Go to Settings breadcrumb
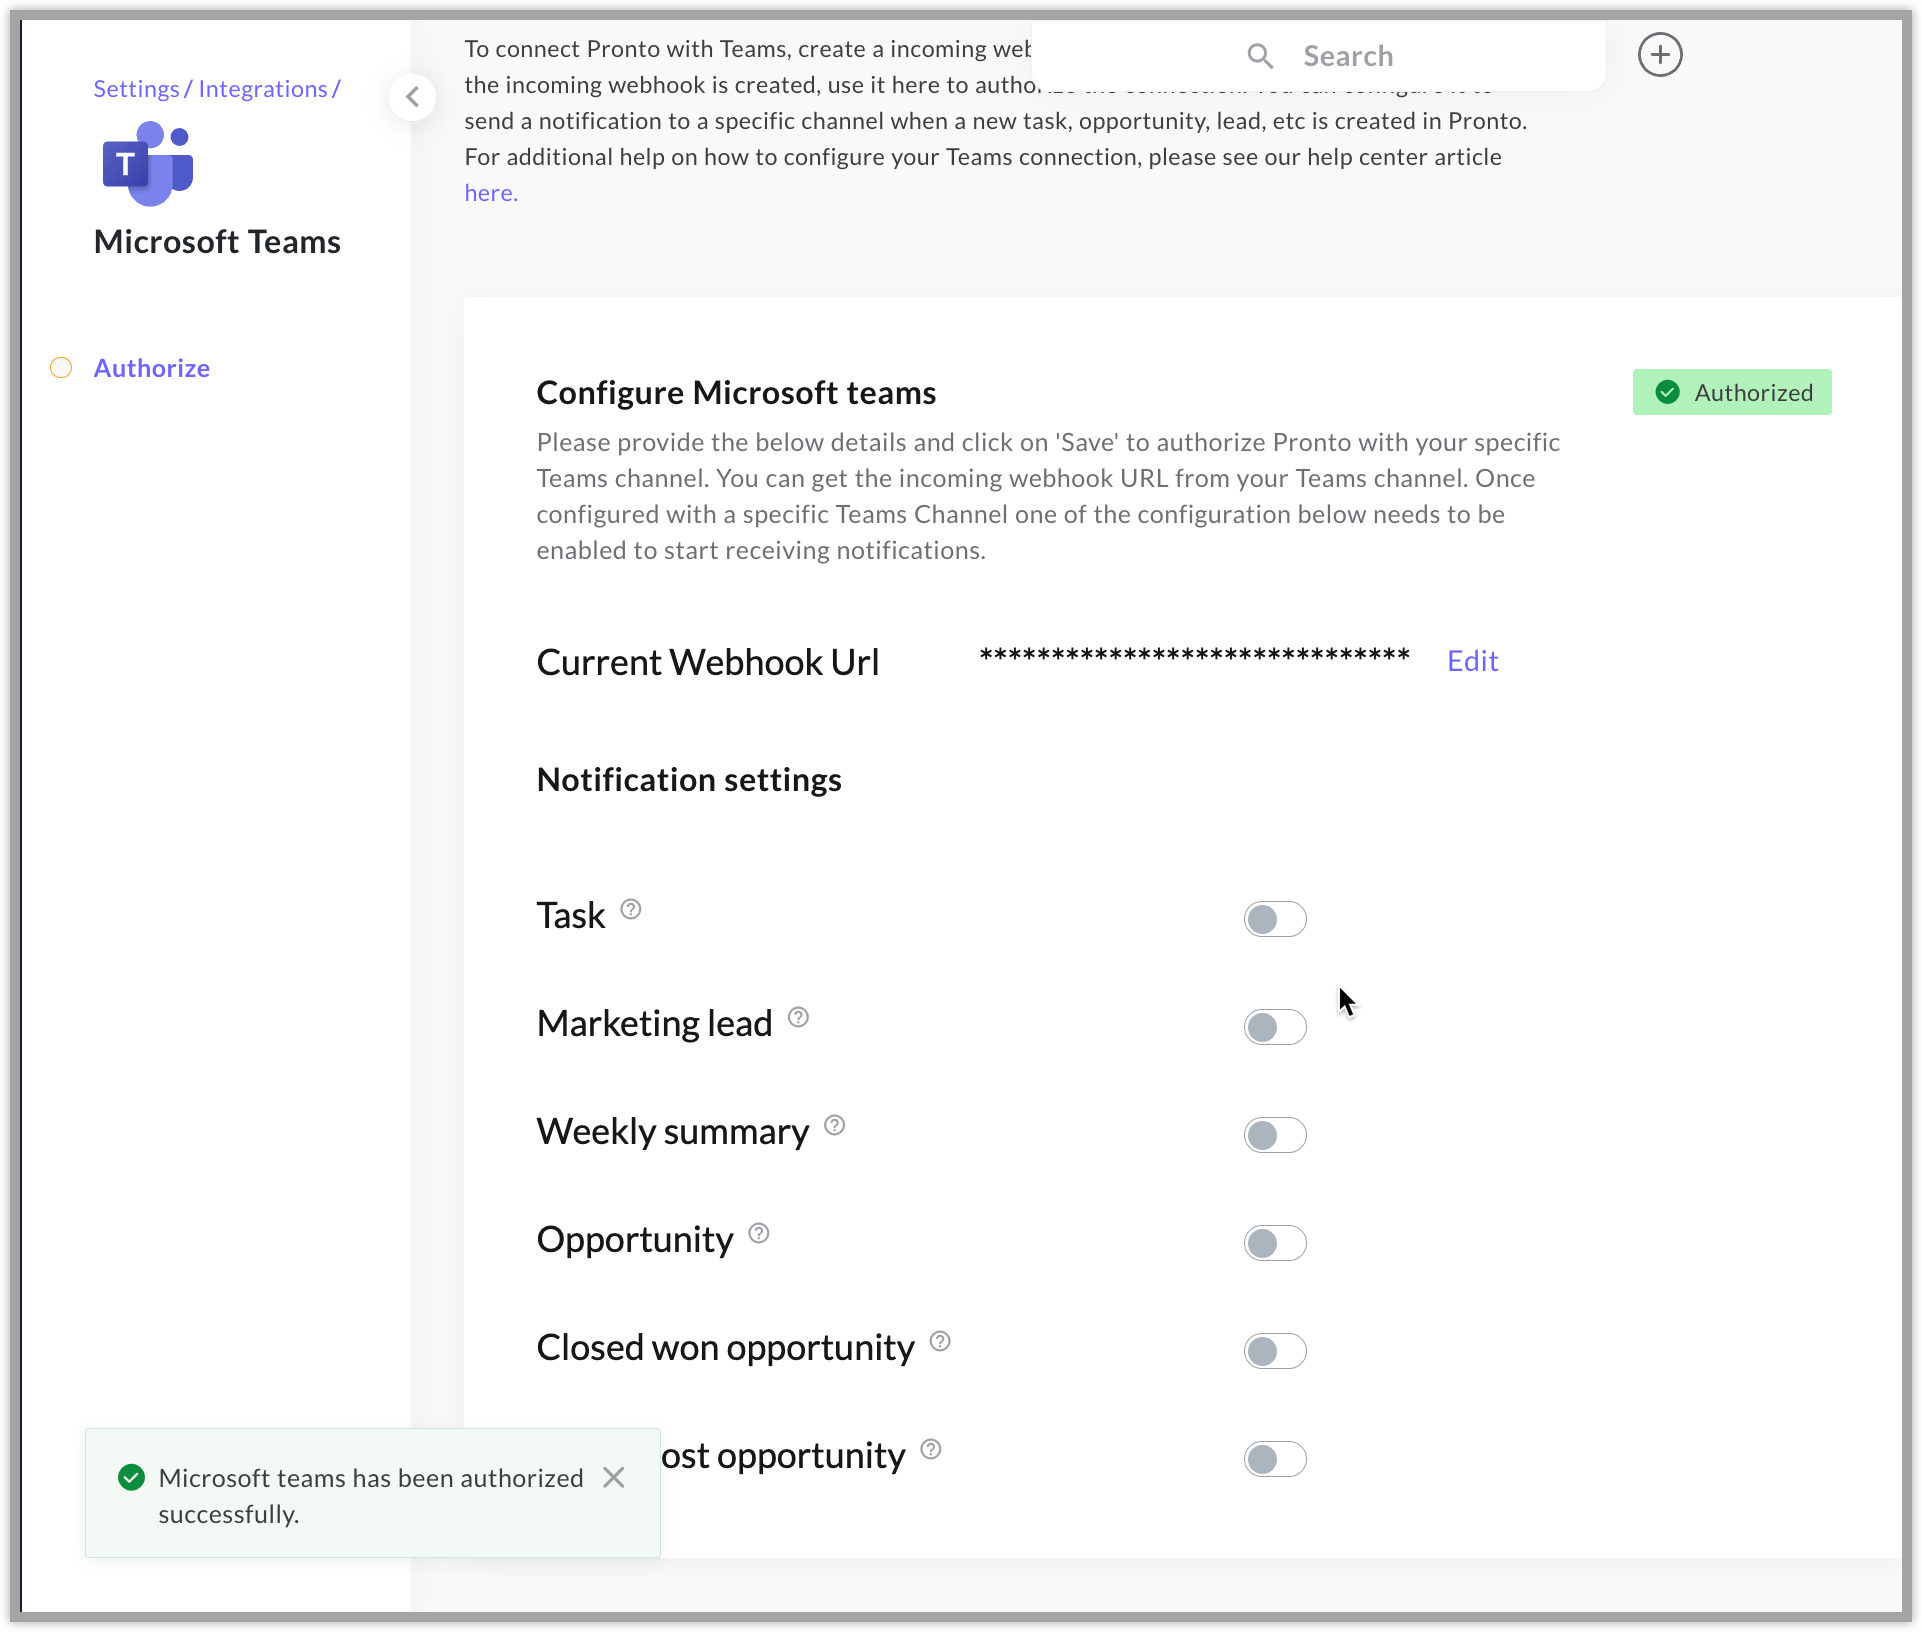 136,89
